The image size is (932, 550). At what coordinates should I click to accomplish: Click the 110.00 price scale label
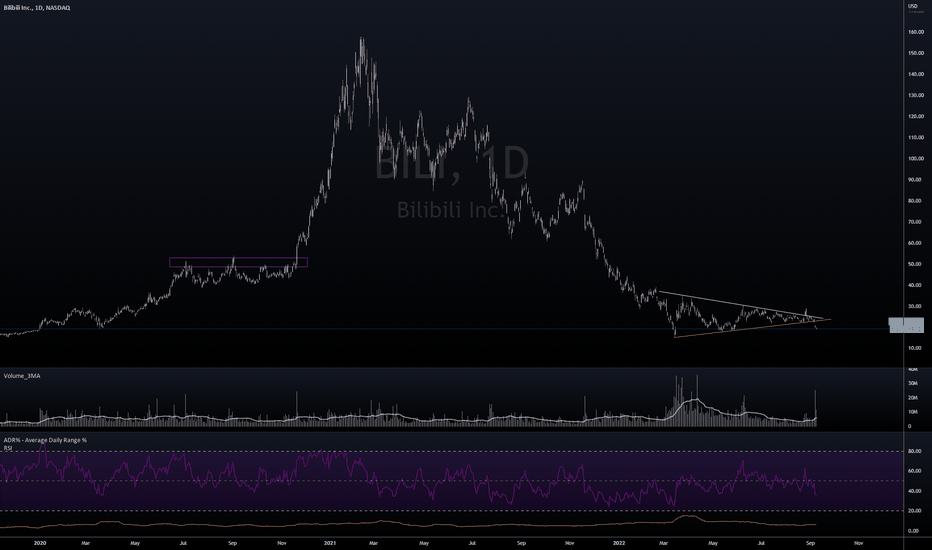tap(915, 137)
